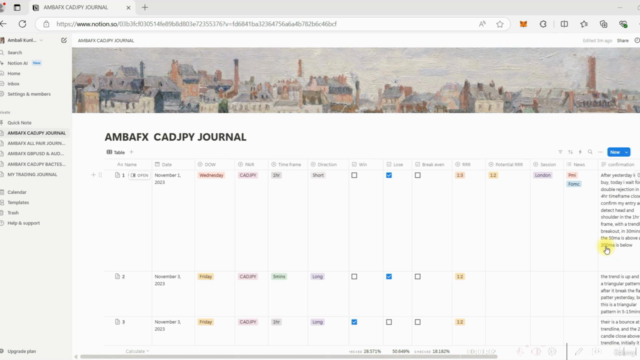Open the Direction column header menu

(x=328, y=164)
